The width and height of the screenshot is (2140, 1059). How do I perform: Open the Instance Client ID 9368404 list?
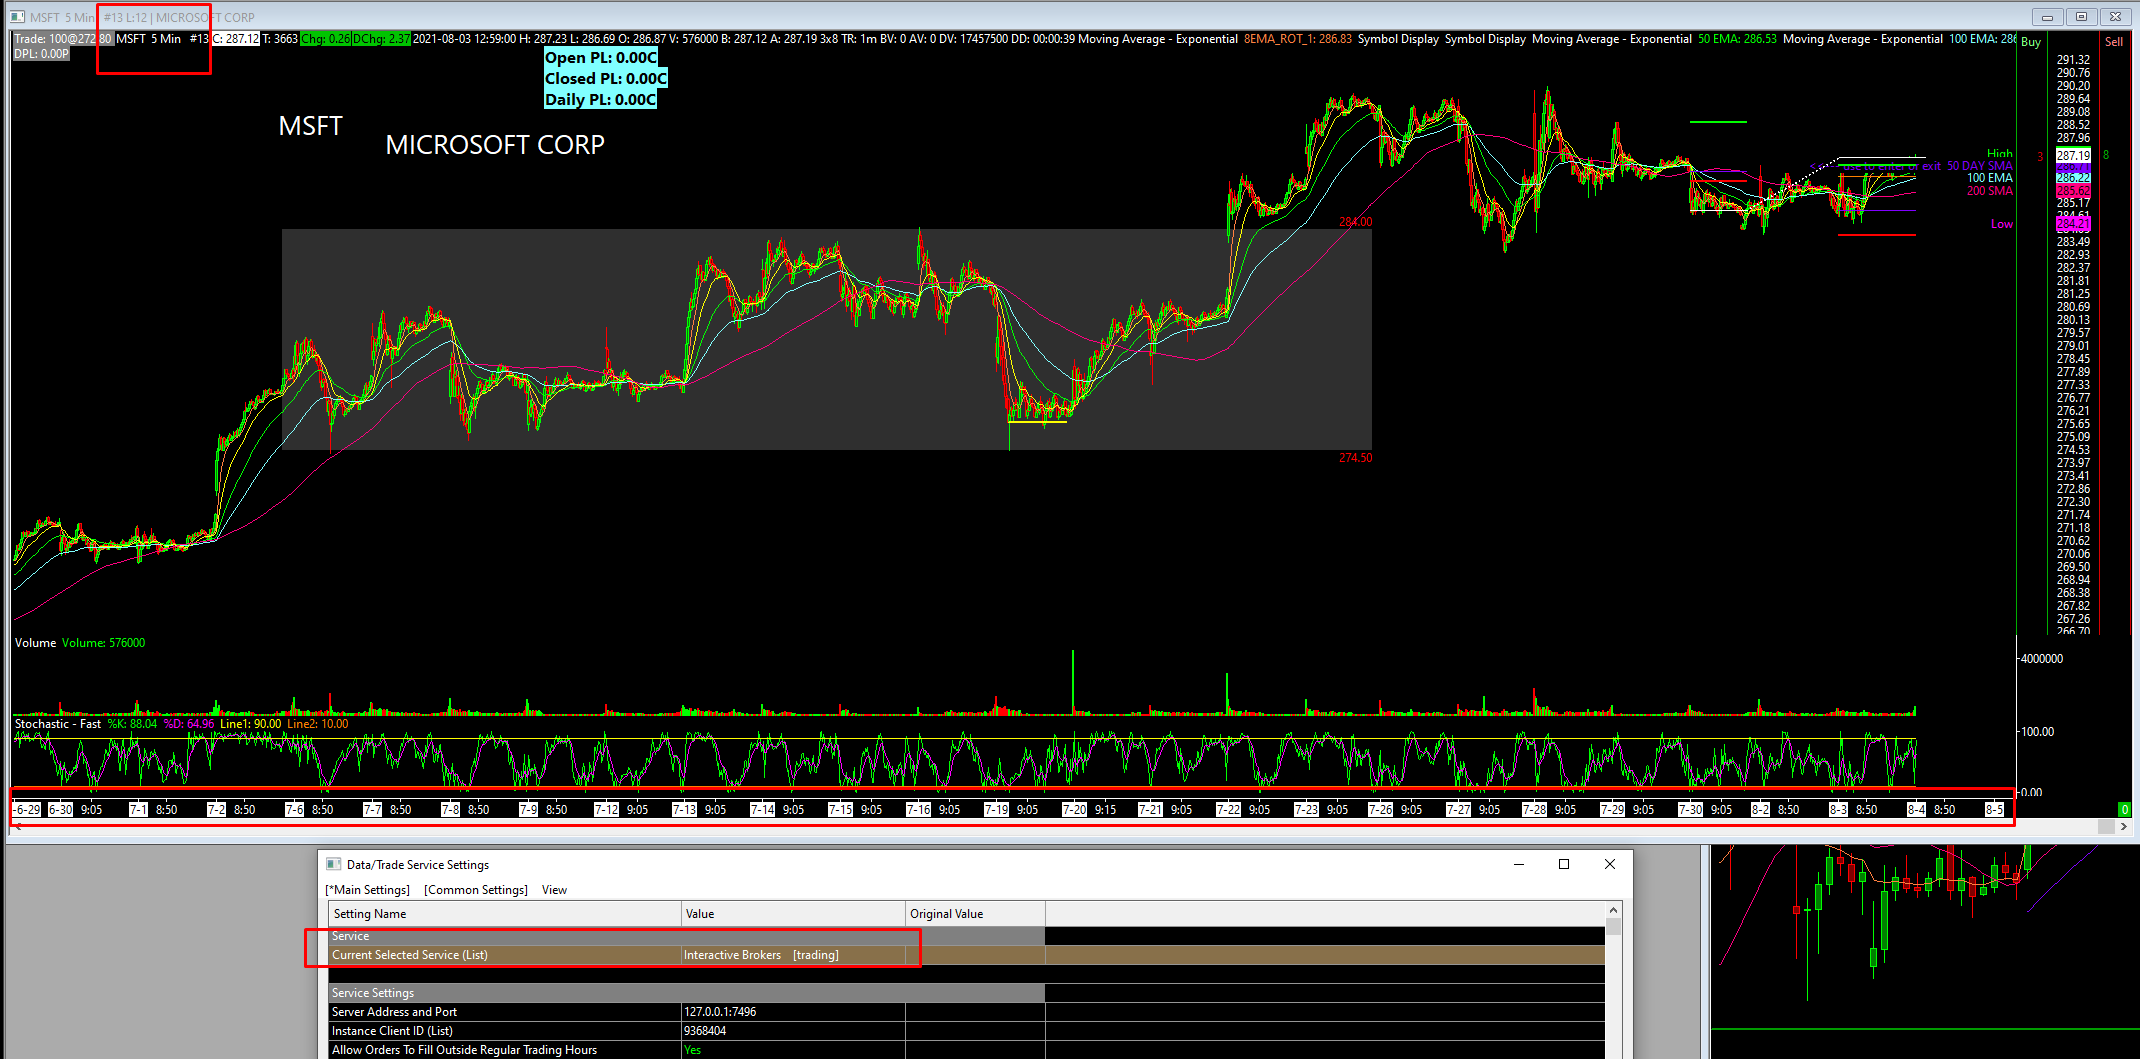(794, 1031)
